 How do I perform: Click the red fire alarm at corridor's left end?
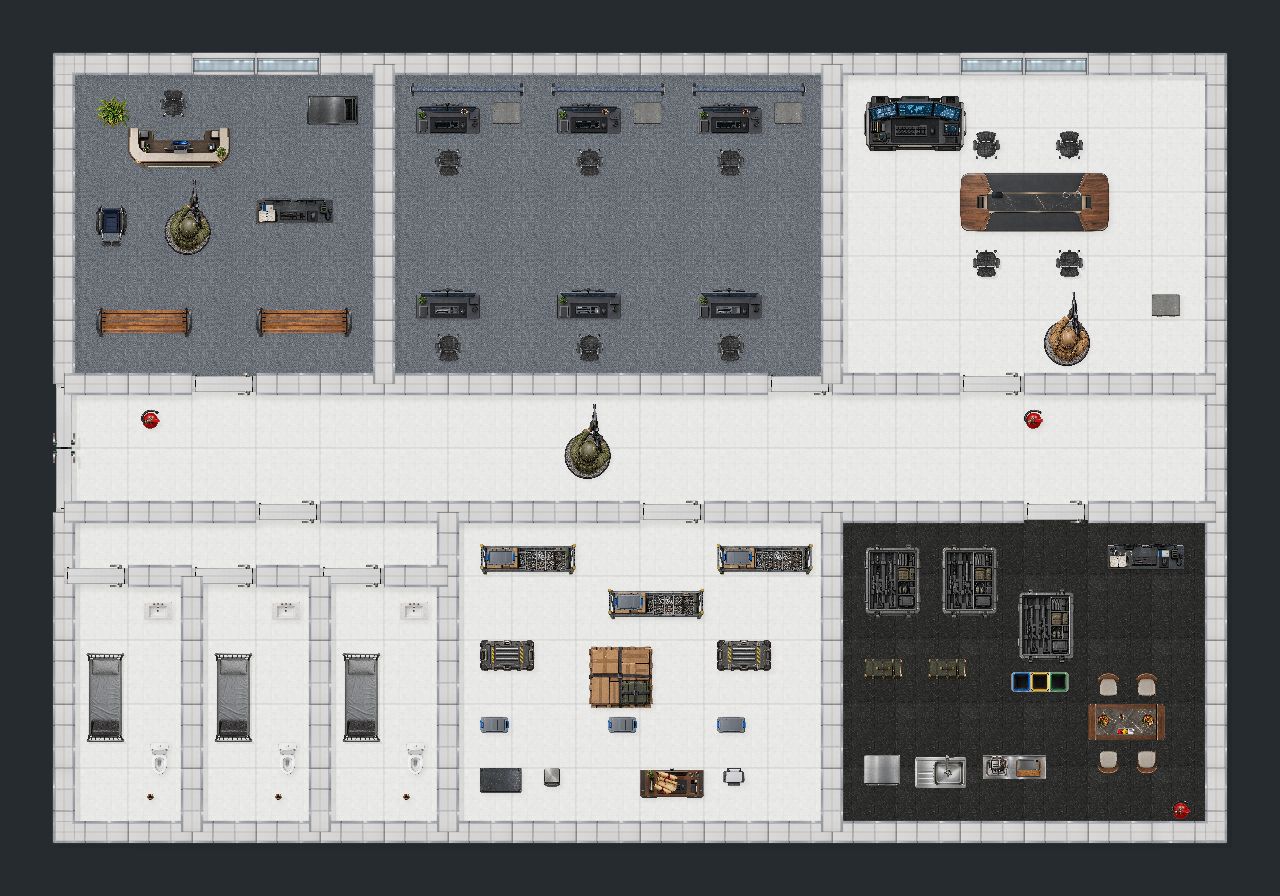150,418
